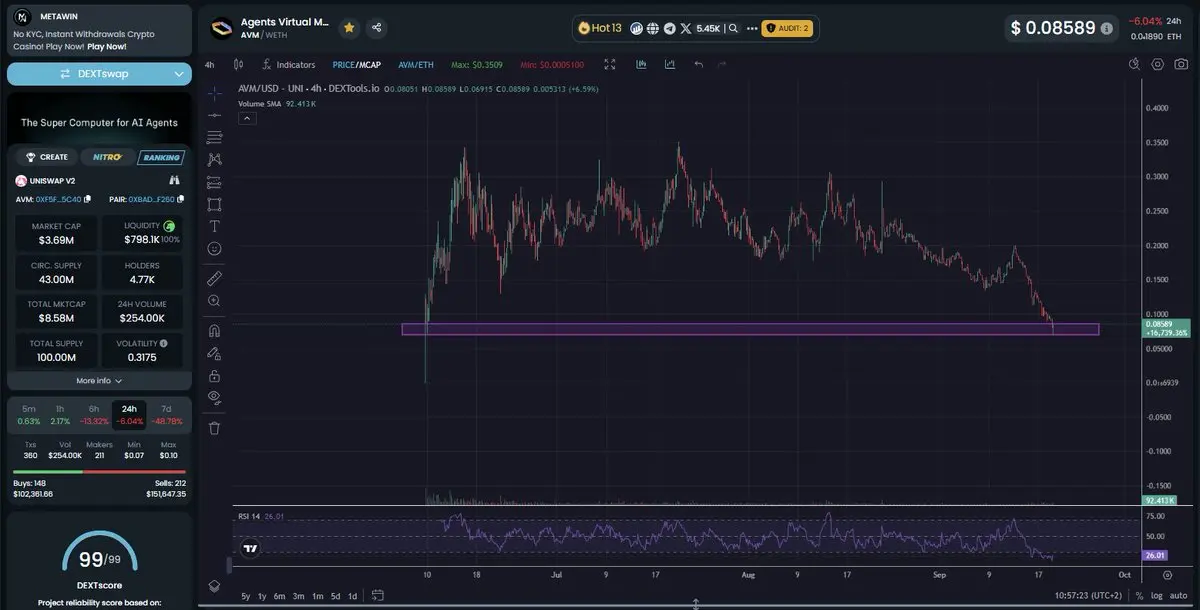The height and width of the screenshot is (610, 1200).
Task: Toggle the log scale
Action: point(1157,596)
